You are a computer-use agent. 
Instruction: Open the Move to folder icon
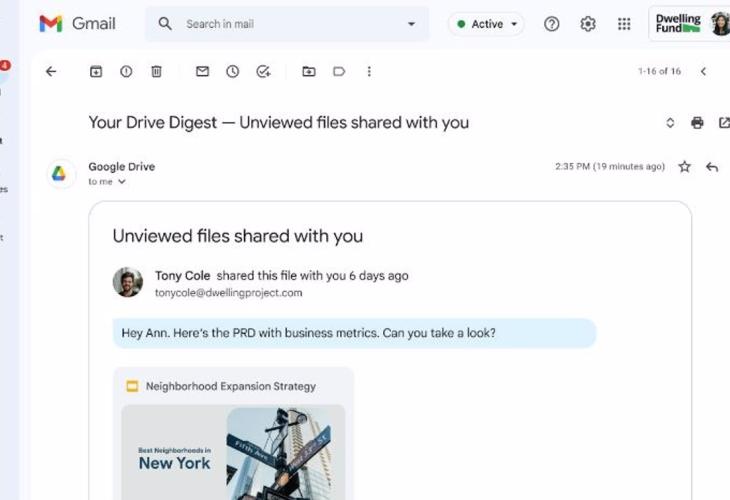tap(309, 72)
